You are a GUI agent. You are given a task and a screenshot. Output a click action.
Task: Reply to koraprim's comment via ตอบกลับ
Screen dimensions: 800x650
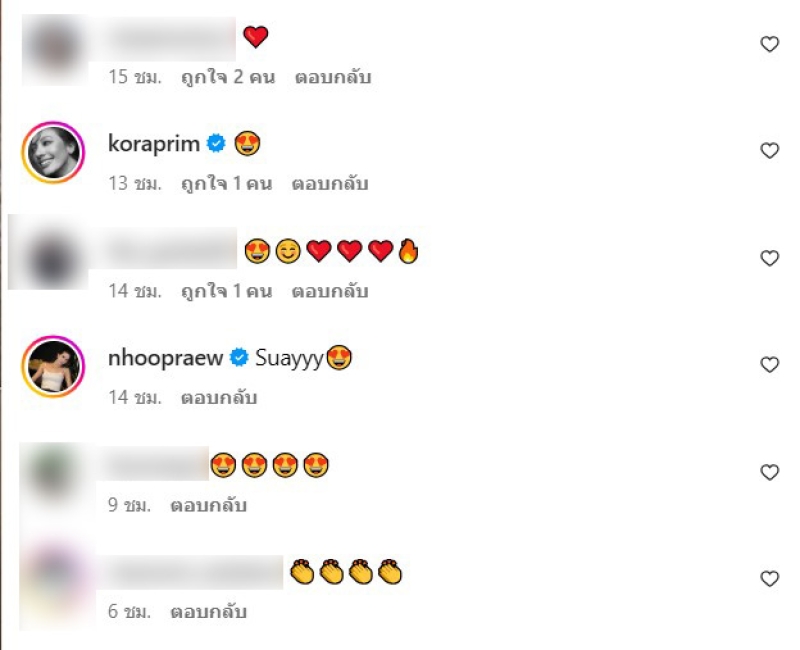point(330,184)
